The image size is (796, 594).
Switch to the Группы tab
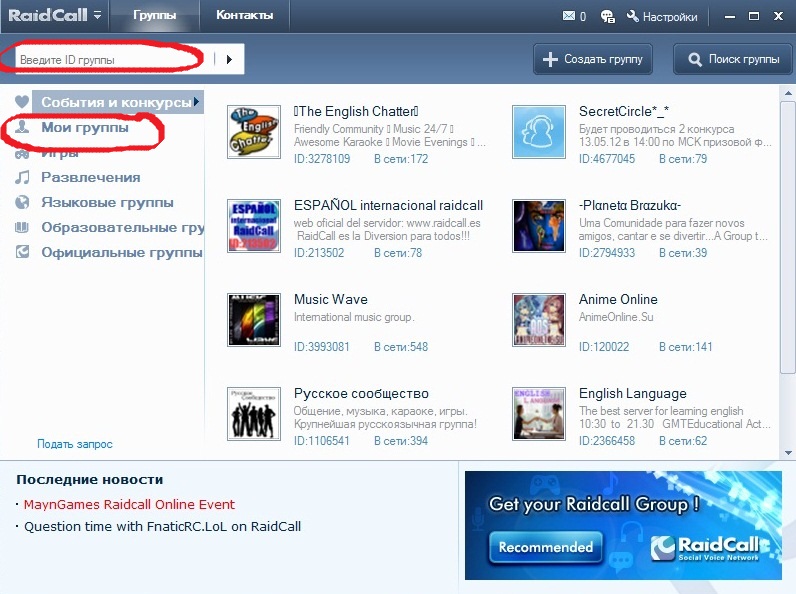tap(154, 16)
